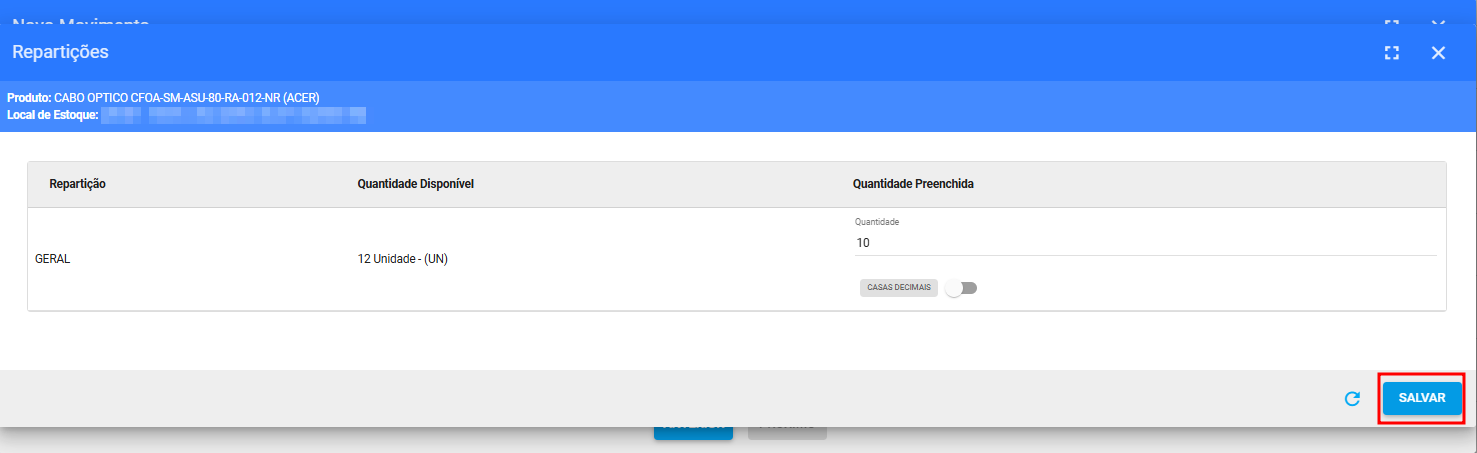Click the small Quantidade field label
Image resolution: width=1477 pixels, height=453 pixels.
pos(877,222)
